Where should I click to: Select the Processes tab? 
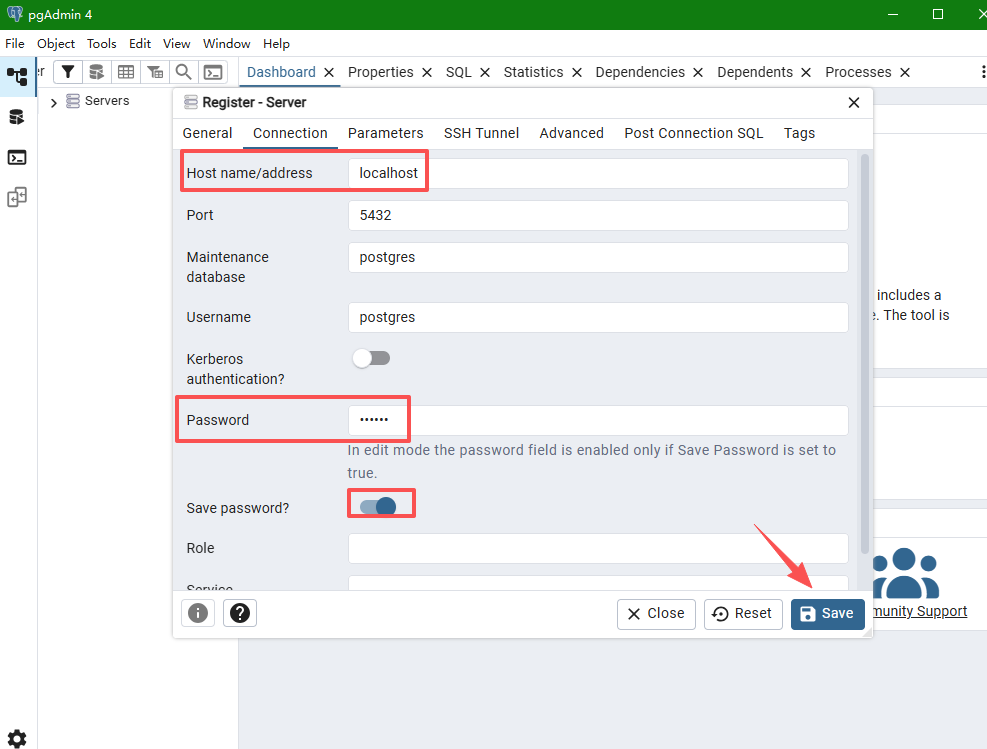pos(858,72)
